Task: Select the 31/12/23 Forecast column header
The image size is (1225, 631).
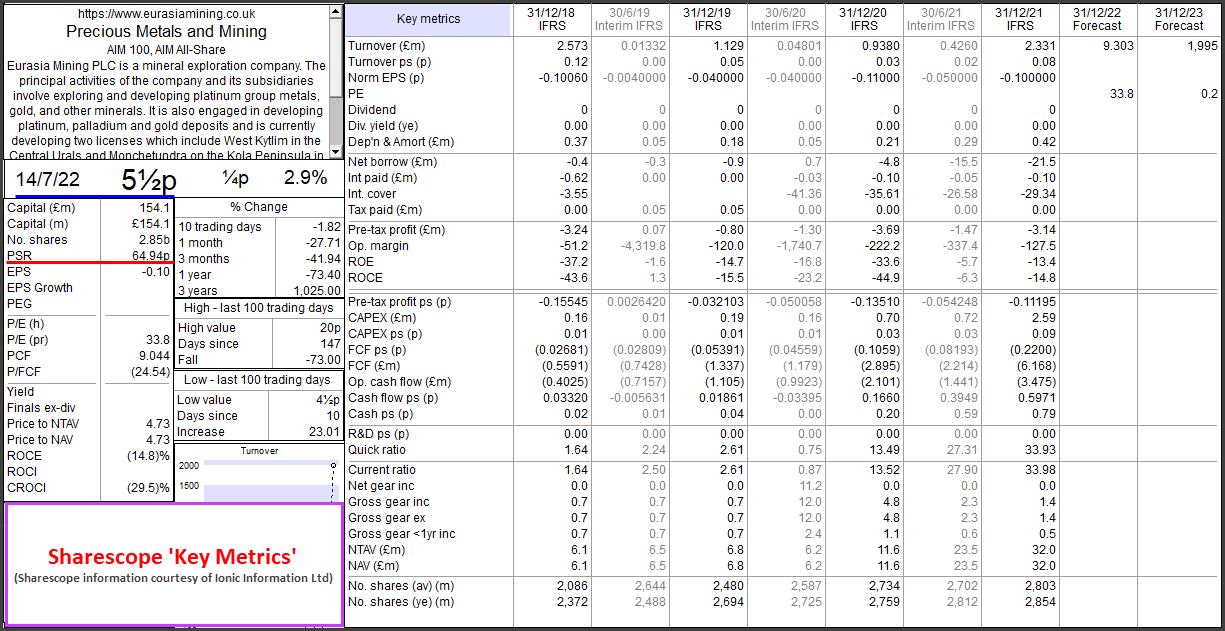Action: click(x=1178, y=19)
